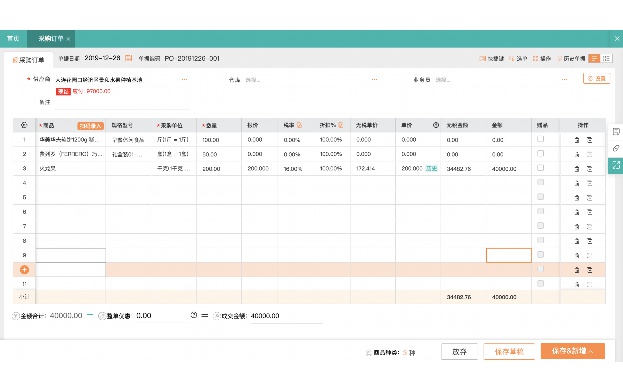Tick the gift checkbox in row 4
Screen dimensions: 623x392
tap(540, 182)
